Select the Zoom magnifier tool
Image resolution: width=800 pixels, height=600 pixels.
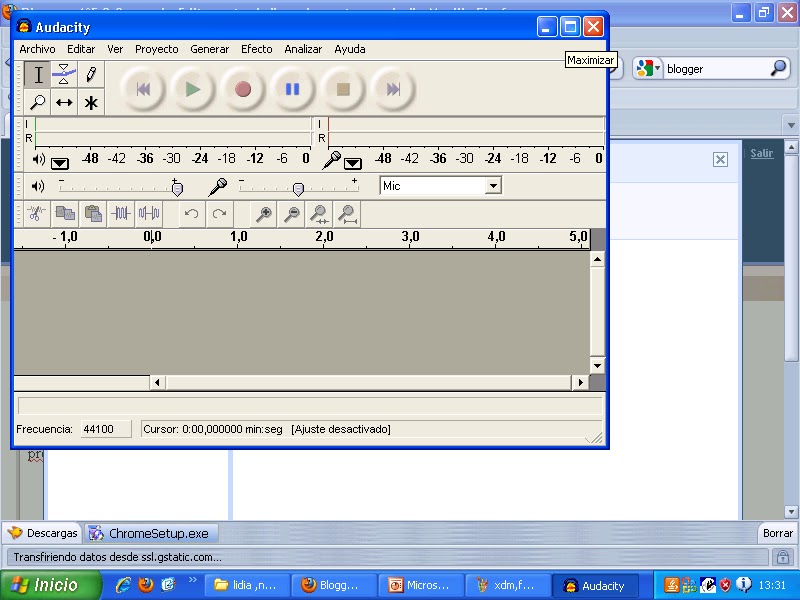pyautogui.click(x=38, y=102)
